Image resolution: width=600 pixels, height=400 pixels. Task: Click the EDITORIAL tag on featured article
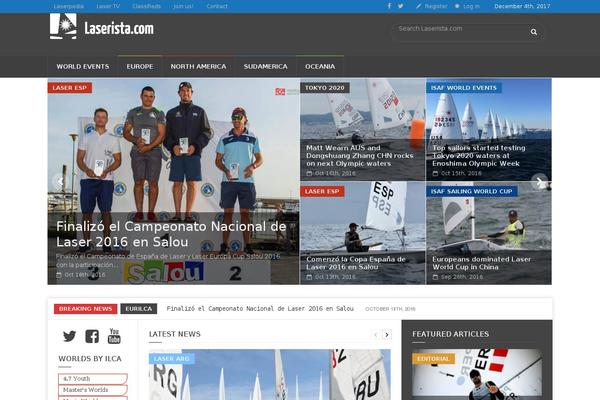pos(433,359)
